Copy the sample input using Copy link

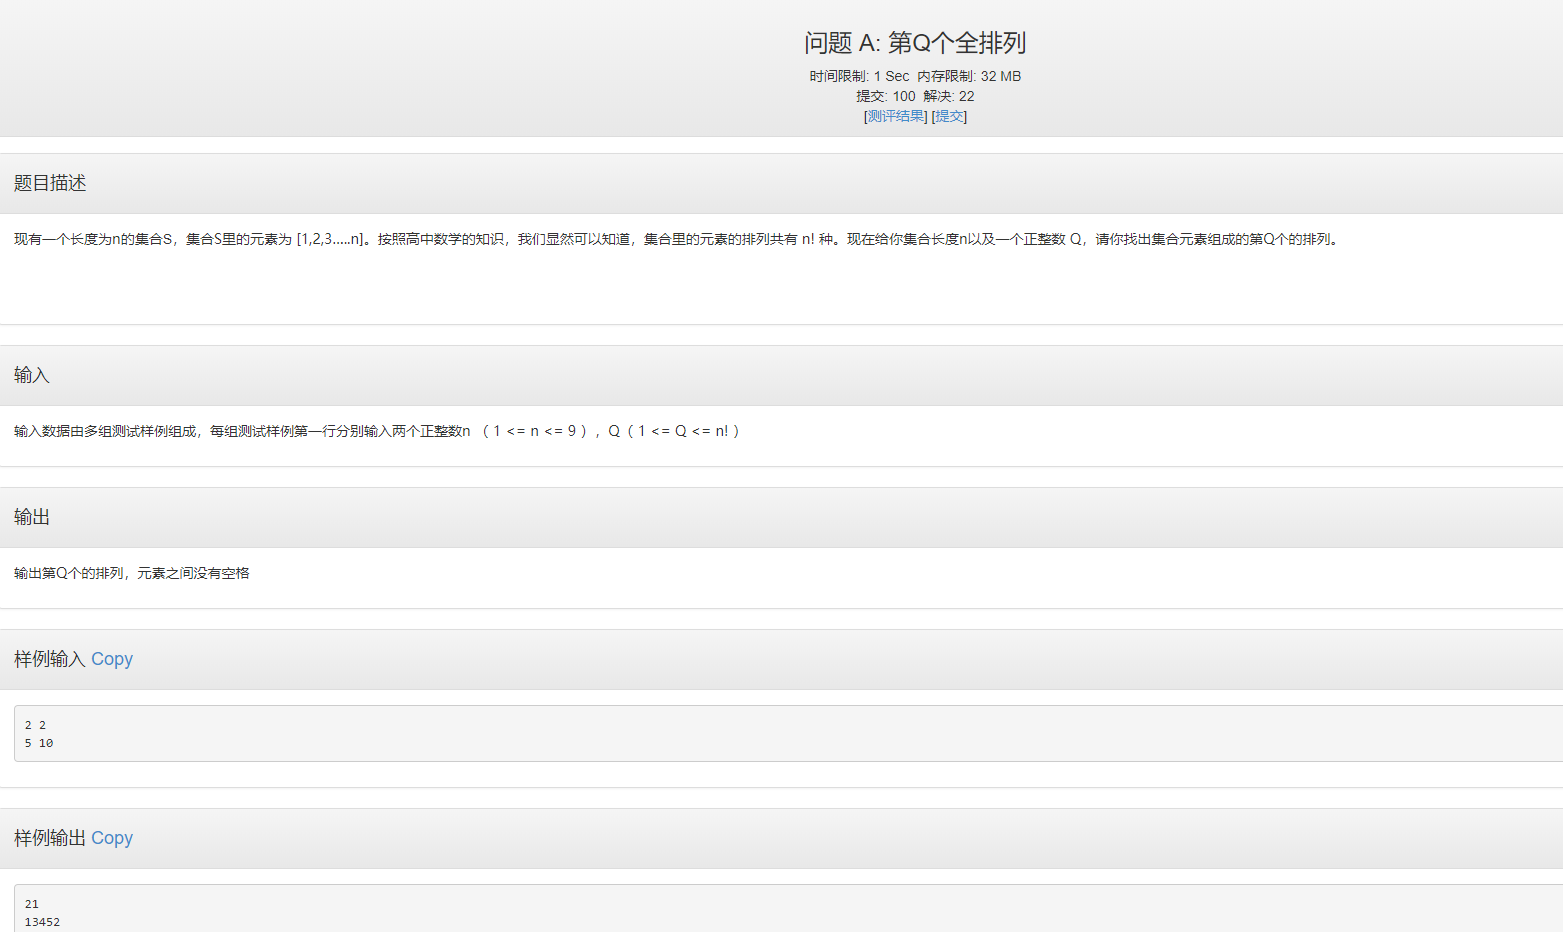tap(111, 659)
